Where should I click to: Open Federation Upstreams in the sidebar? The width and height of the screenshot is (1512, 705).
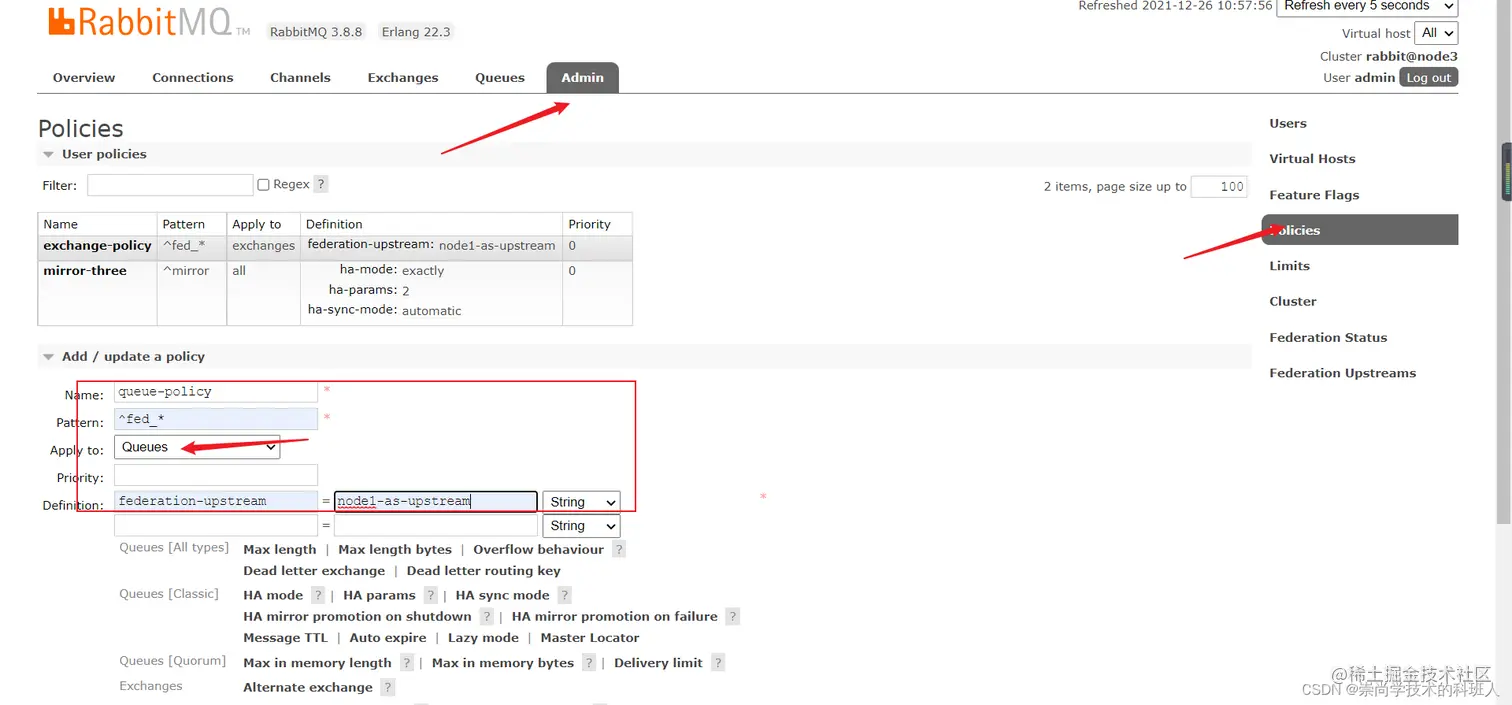tap(1342, 373)
